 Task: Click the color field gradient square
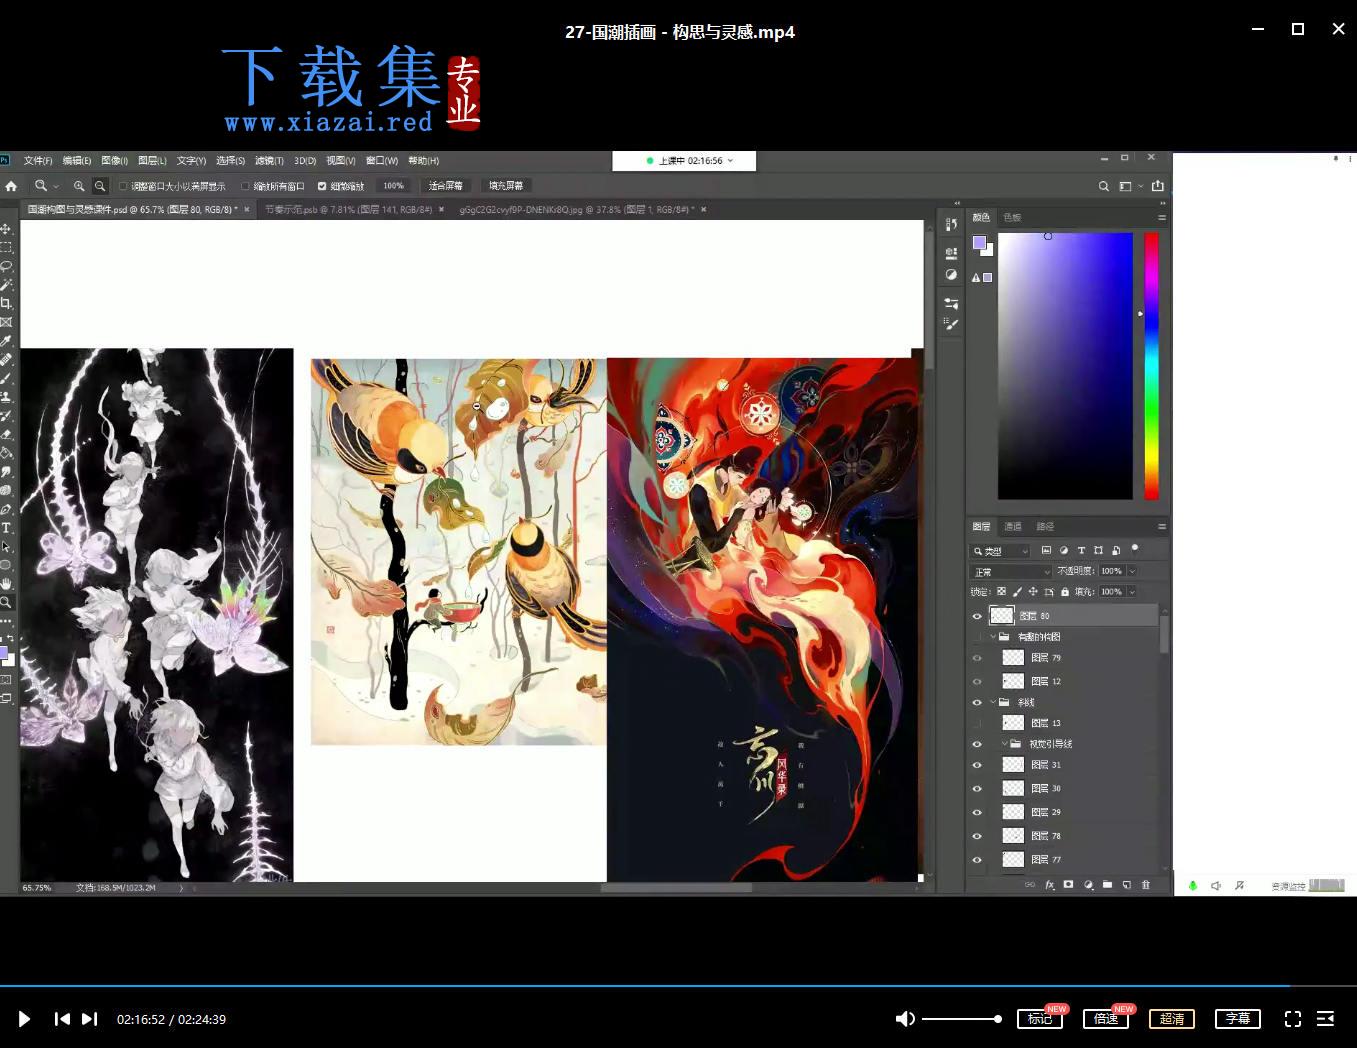(1065, 365)
